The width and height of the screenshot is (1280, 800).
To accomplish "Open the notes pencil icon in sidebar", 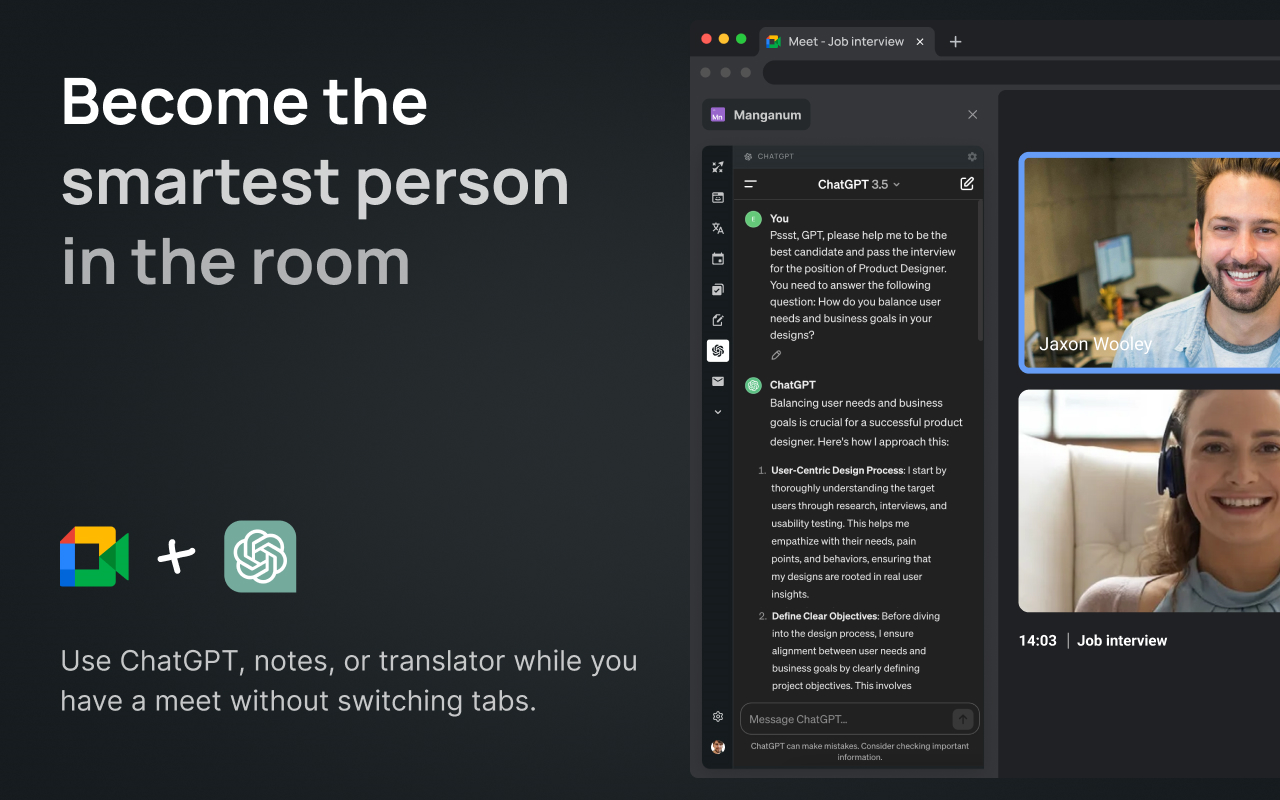I will tap(717, 320).
